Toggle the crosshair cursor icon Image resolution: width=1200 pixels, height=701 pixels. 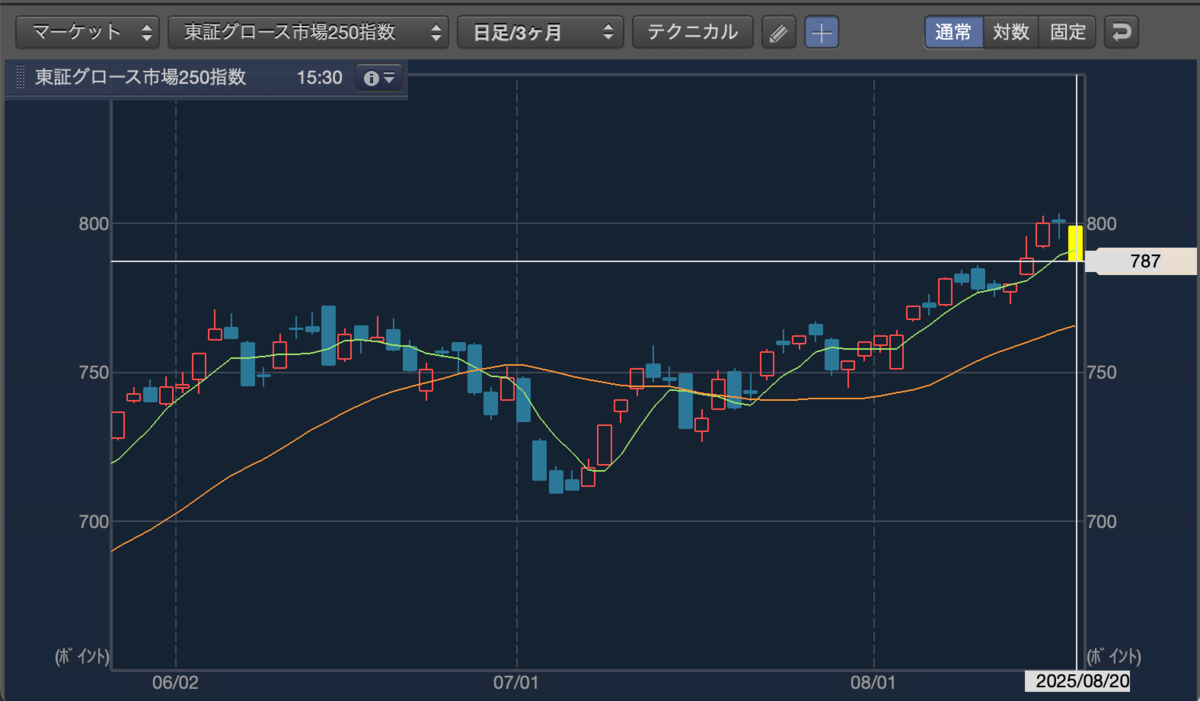point(821,32)
